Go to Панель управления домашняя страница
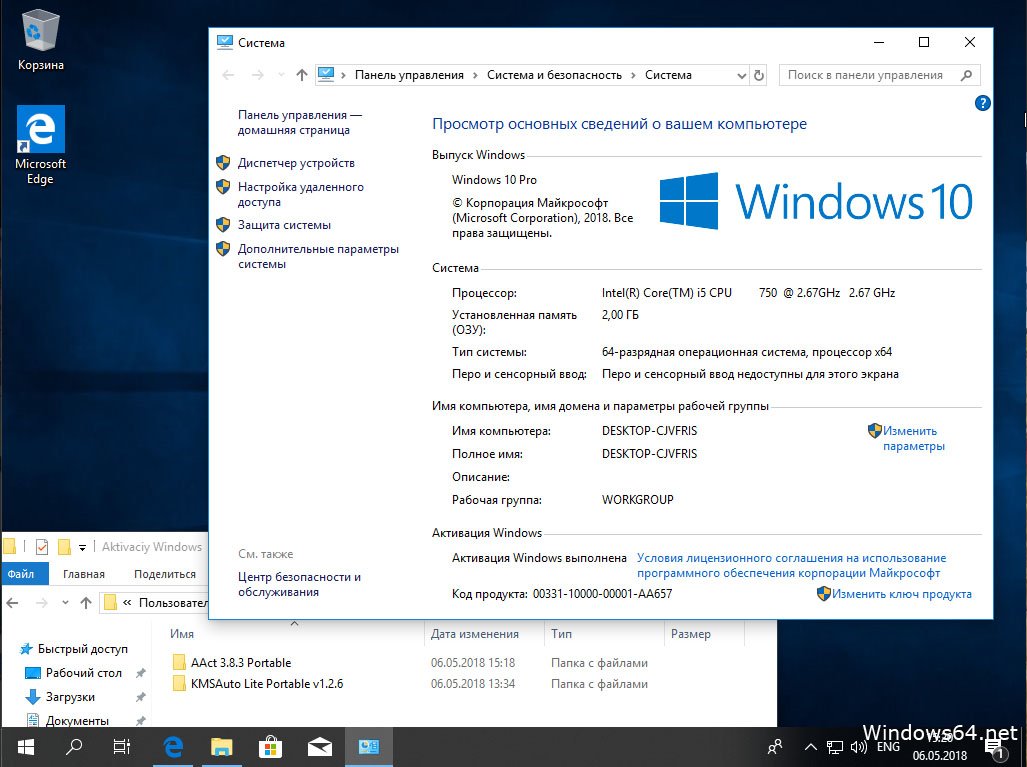This screenshot has width=1027, height=767. point(300,122)
